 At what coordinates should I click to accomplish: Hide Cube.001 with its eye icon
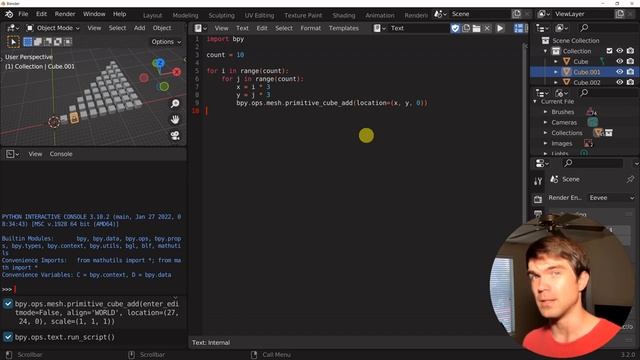point(620,72)
